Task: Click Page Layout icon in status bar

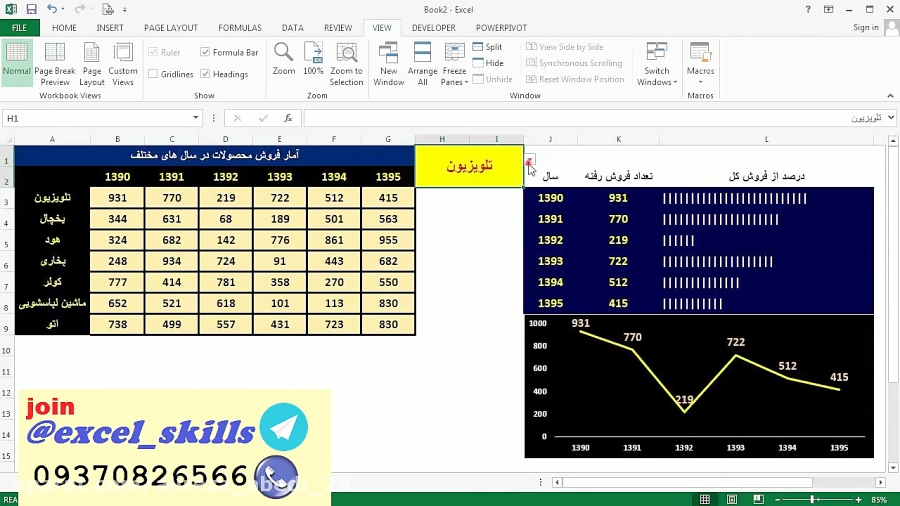Action: 732,500
